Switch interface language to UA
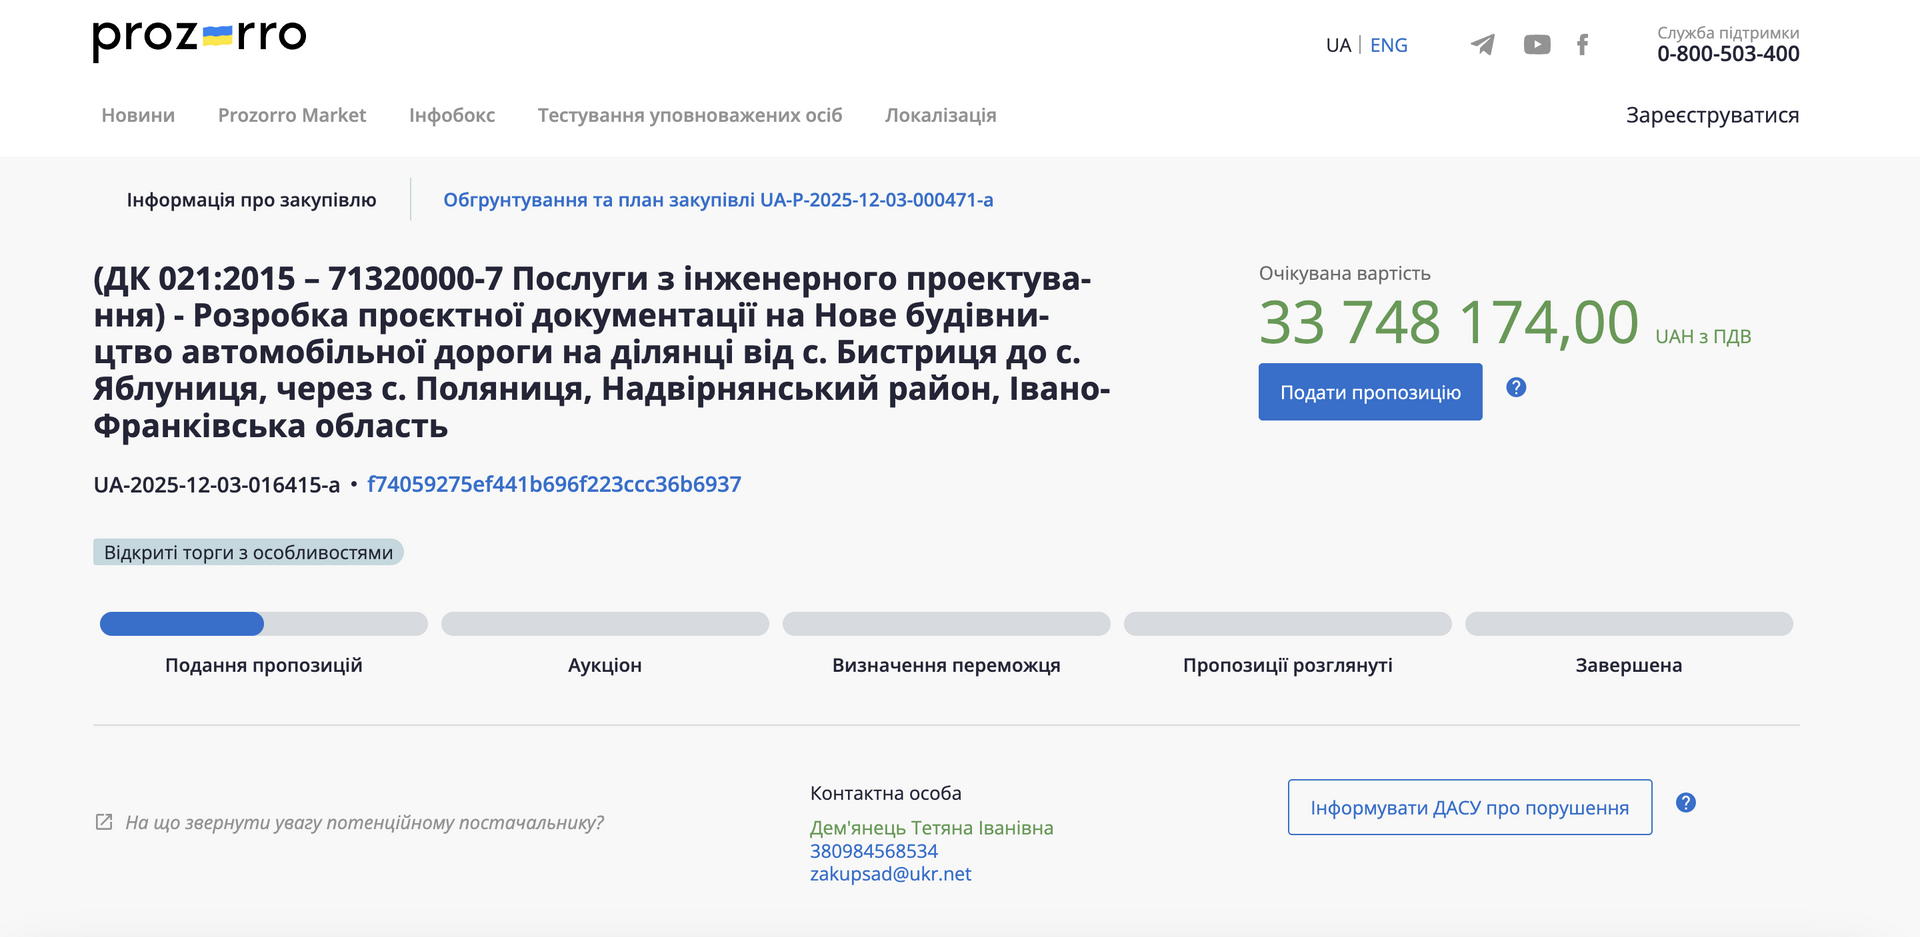Screen dimensions: 1920x937 point(1337,45)
